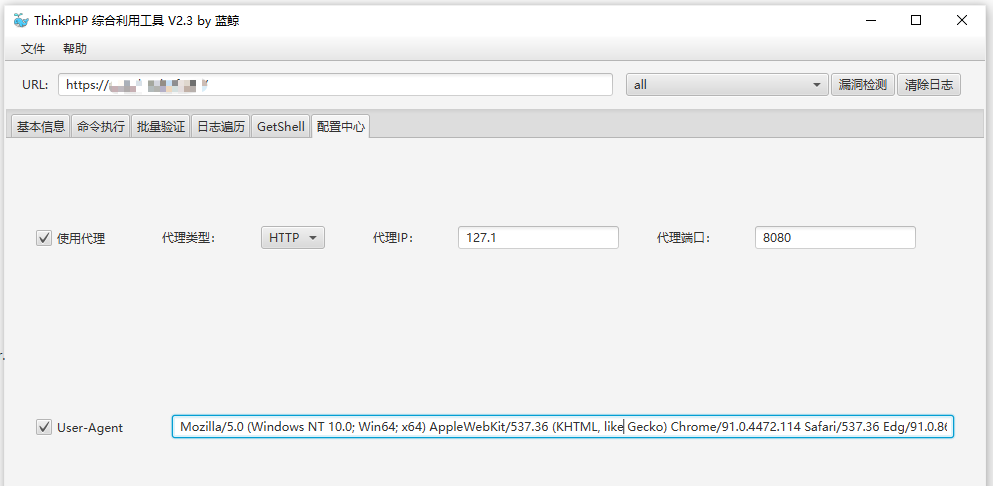Switch to the GetShell tab
Image resolution: width=993 pixels, height=486 pixels.
[281, 127]
